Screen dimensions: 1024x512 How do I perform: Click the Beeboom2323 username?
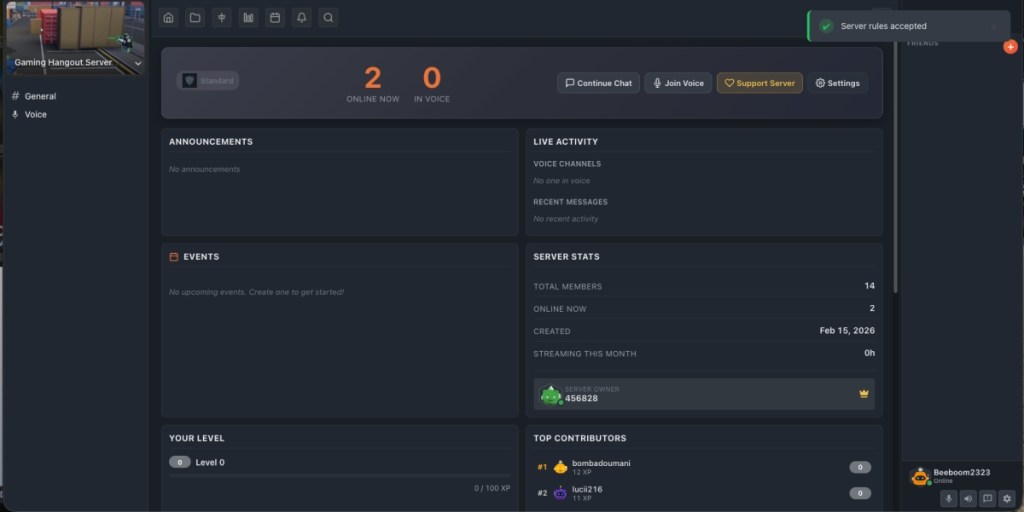click(961, 472)
